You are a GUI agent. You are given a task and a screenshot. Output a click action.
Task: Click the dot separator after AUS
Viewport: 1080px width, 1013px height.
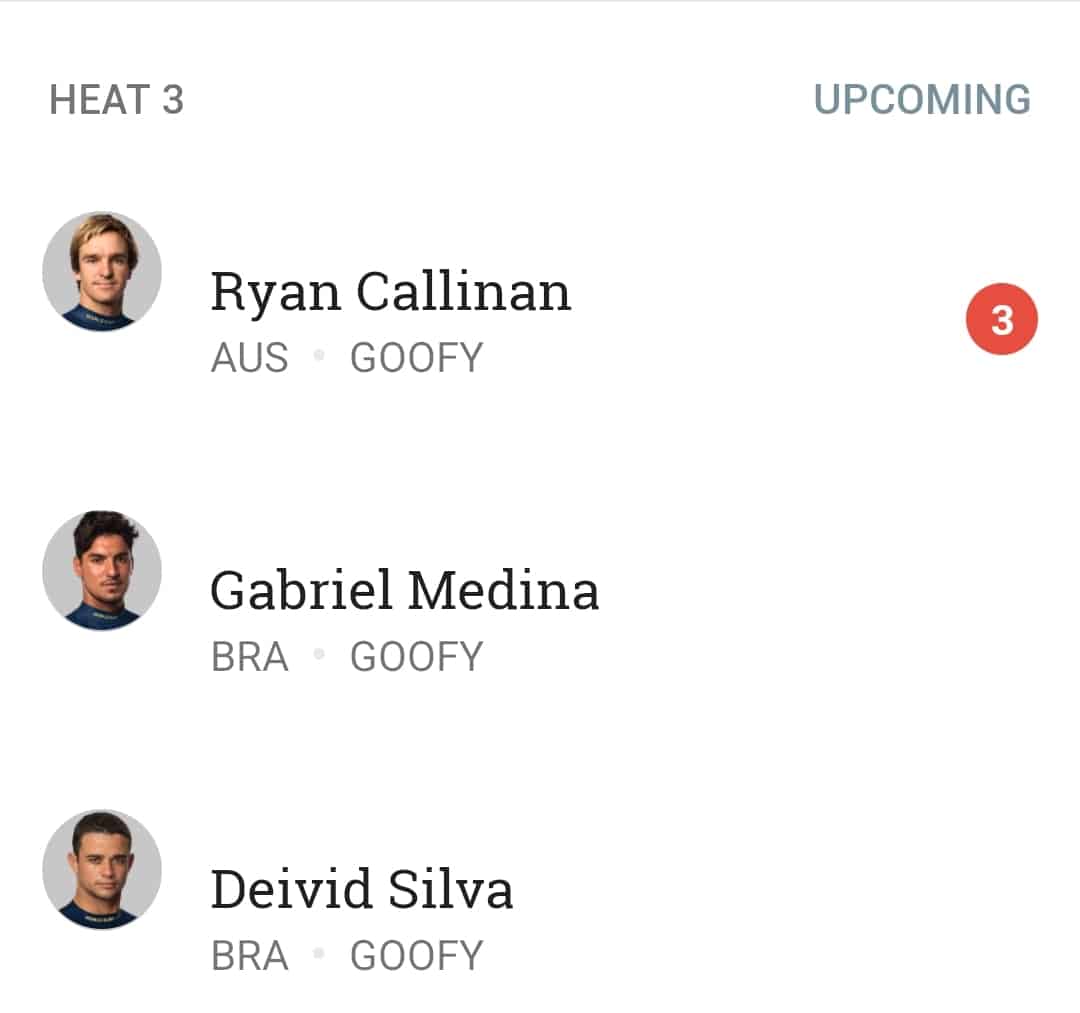click(x=319, y=355)
